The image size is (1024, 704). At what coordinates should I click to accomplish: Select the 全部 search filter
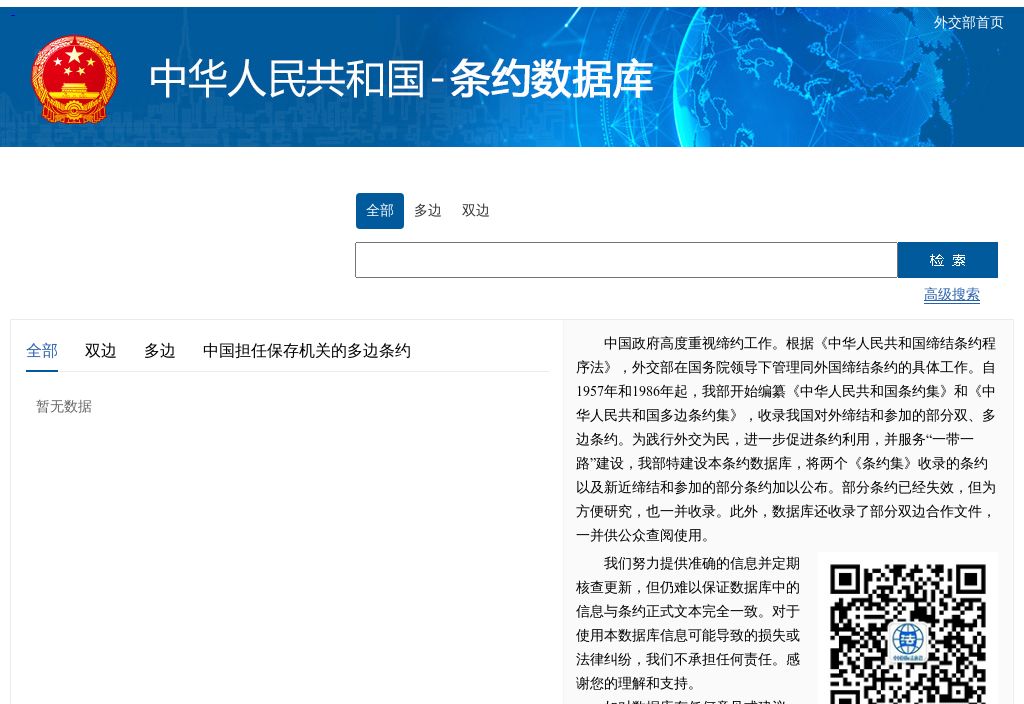(380, 210)
